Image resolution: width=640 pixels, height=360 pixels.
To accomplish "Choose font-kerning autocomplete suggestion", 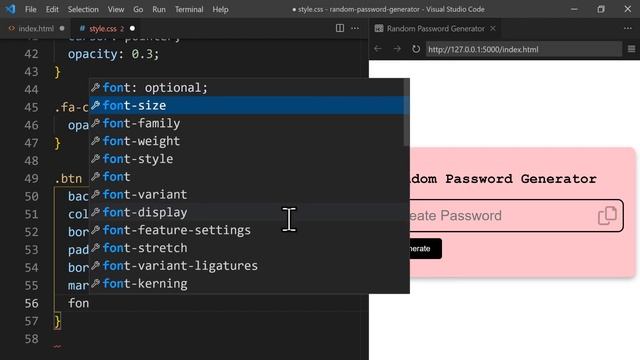I will (x=247, y=284).
